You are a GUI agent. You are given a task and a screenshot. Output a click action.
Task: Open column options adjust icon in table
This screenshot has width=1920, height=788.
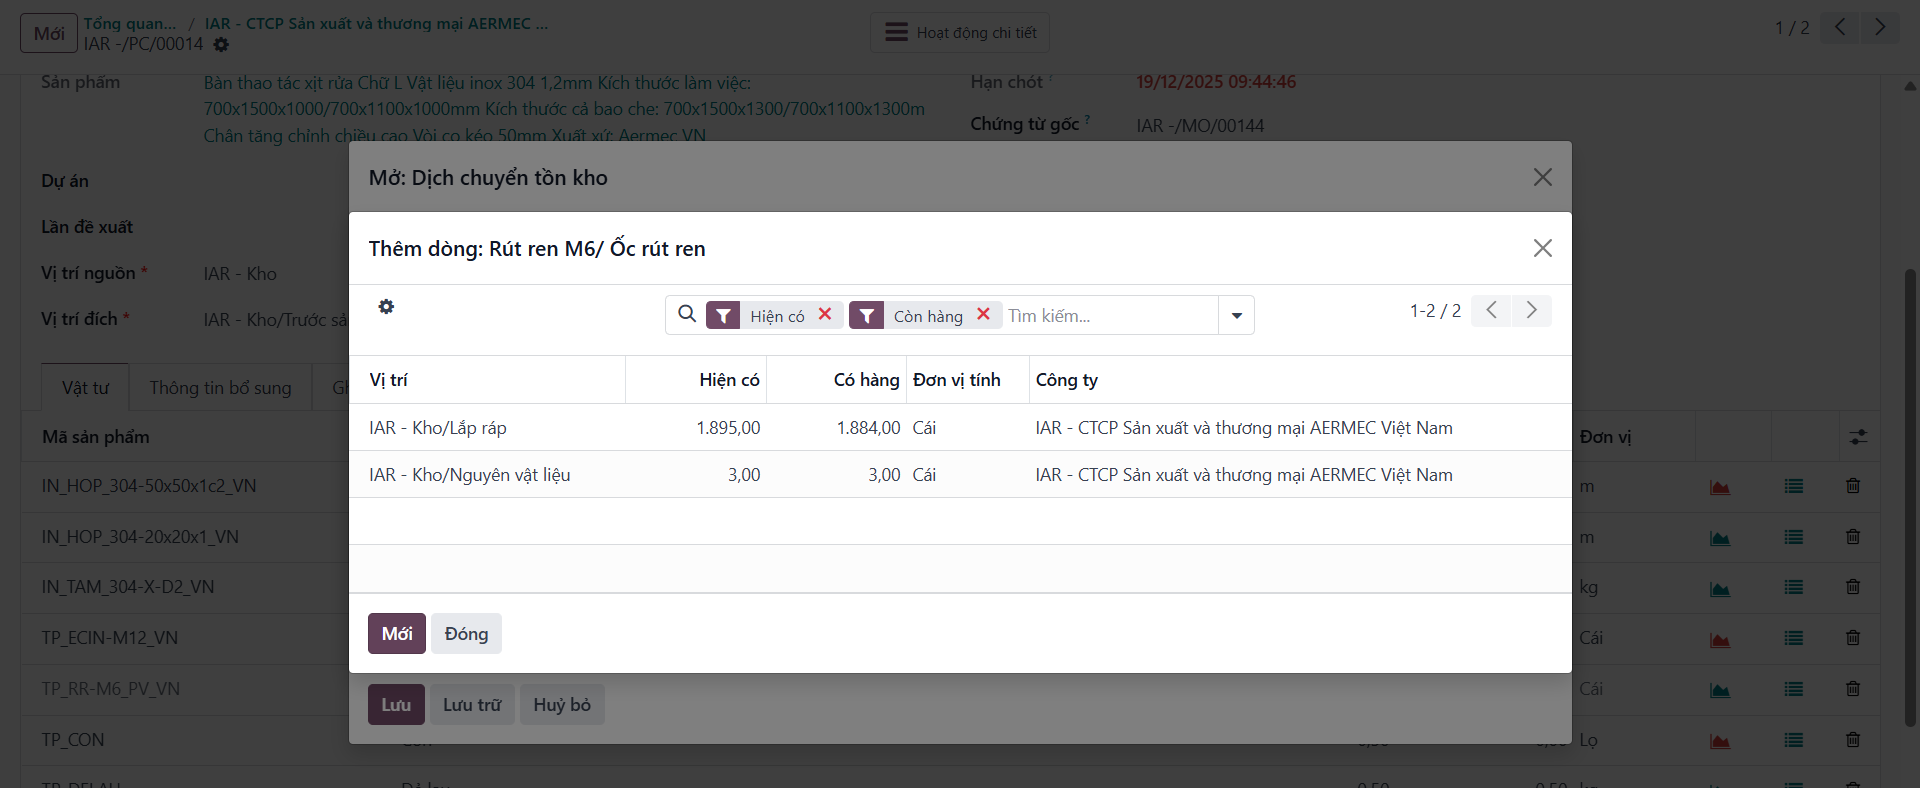pyautogui.click(x=1858, y=437)
